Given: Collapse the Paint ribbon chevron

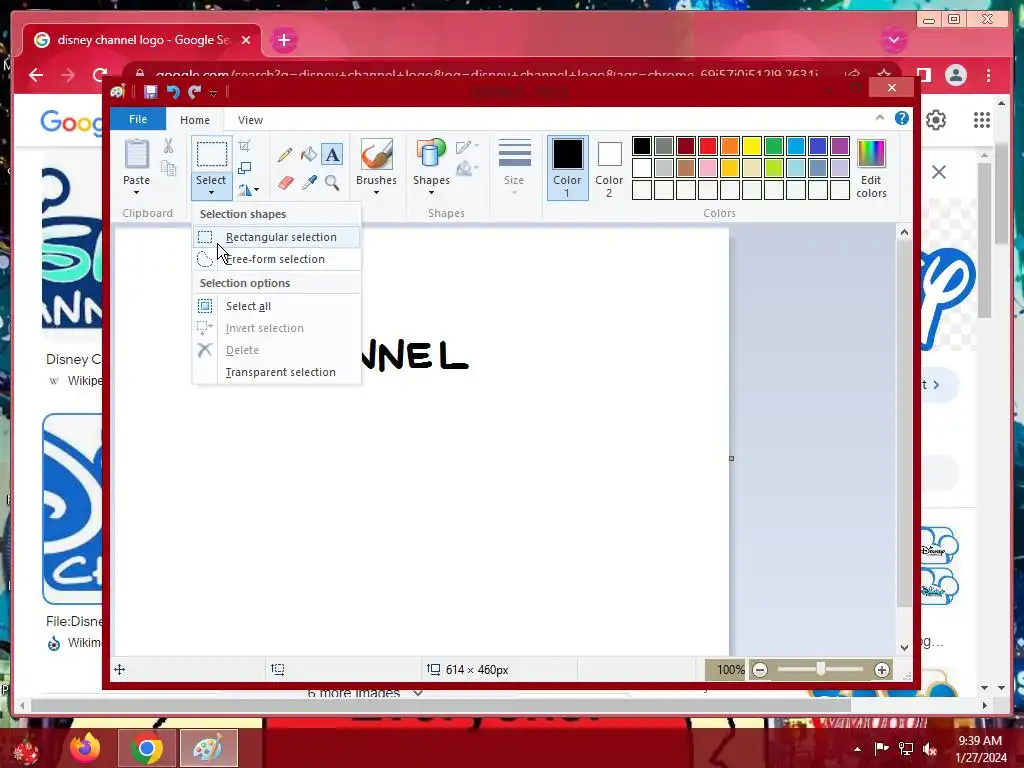Looking at the screenshot, I should [880, 118].
